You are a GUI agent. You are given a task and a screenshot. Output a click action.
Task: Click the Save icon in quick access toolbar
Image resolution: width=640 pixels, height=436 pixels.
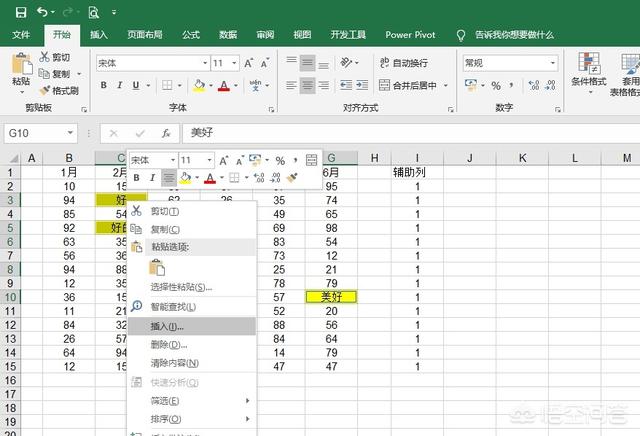(x=21, y=12)
